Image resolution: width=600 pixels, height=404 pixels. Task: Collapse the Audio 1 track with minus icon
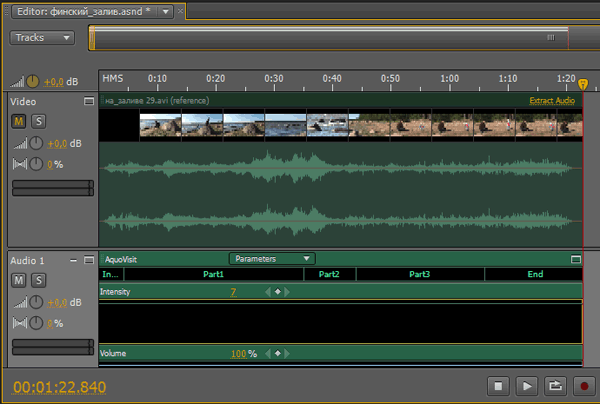coord(73,260)
